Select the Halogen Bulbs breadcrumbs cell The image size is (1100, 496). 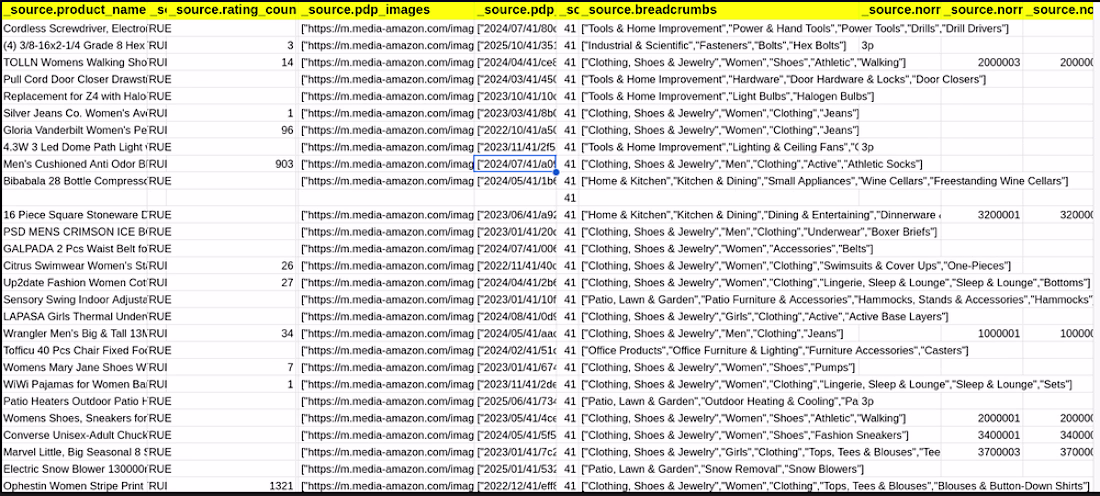click(727, 96)
